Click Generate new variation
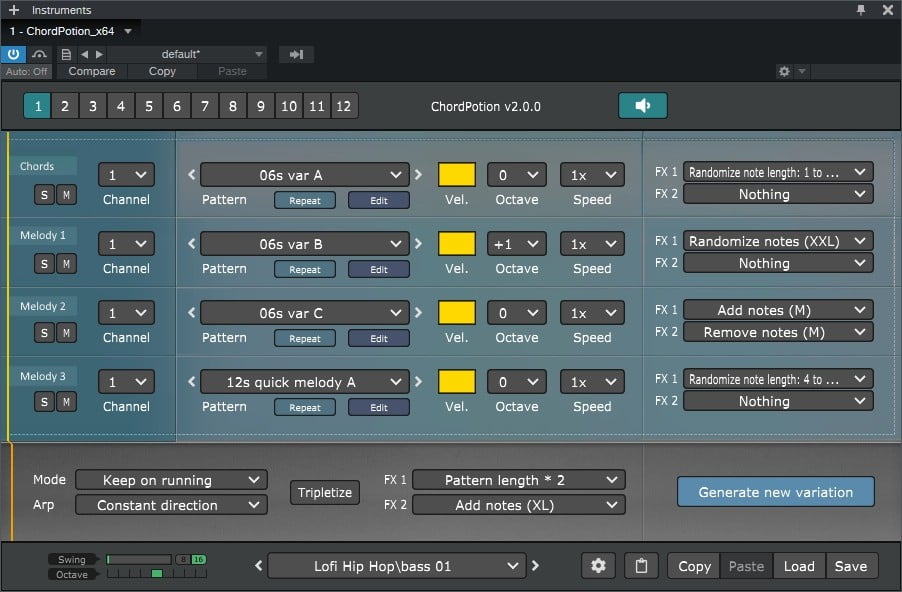The height and width of the screenshot is (592, 902). [x=776, y=492]
